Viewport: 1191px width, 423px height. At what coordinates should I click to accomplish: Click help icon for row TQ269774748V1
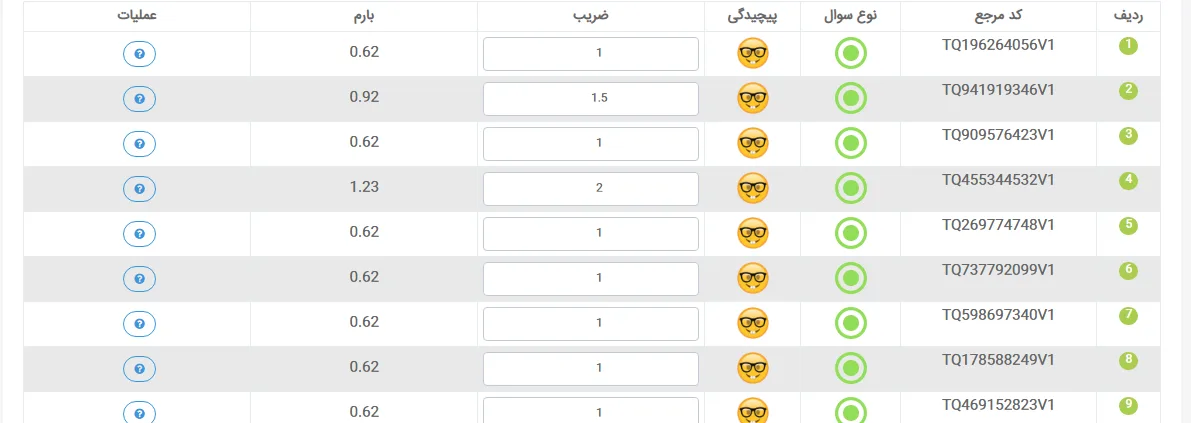click(x=139, y=233)
